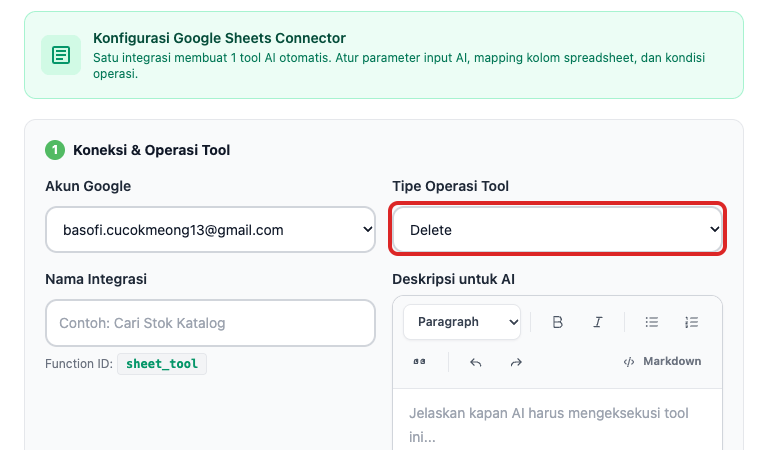Click the sheet_tool Function ID badge
The image size is (768, 450).
(162, 364)
